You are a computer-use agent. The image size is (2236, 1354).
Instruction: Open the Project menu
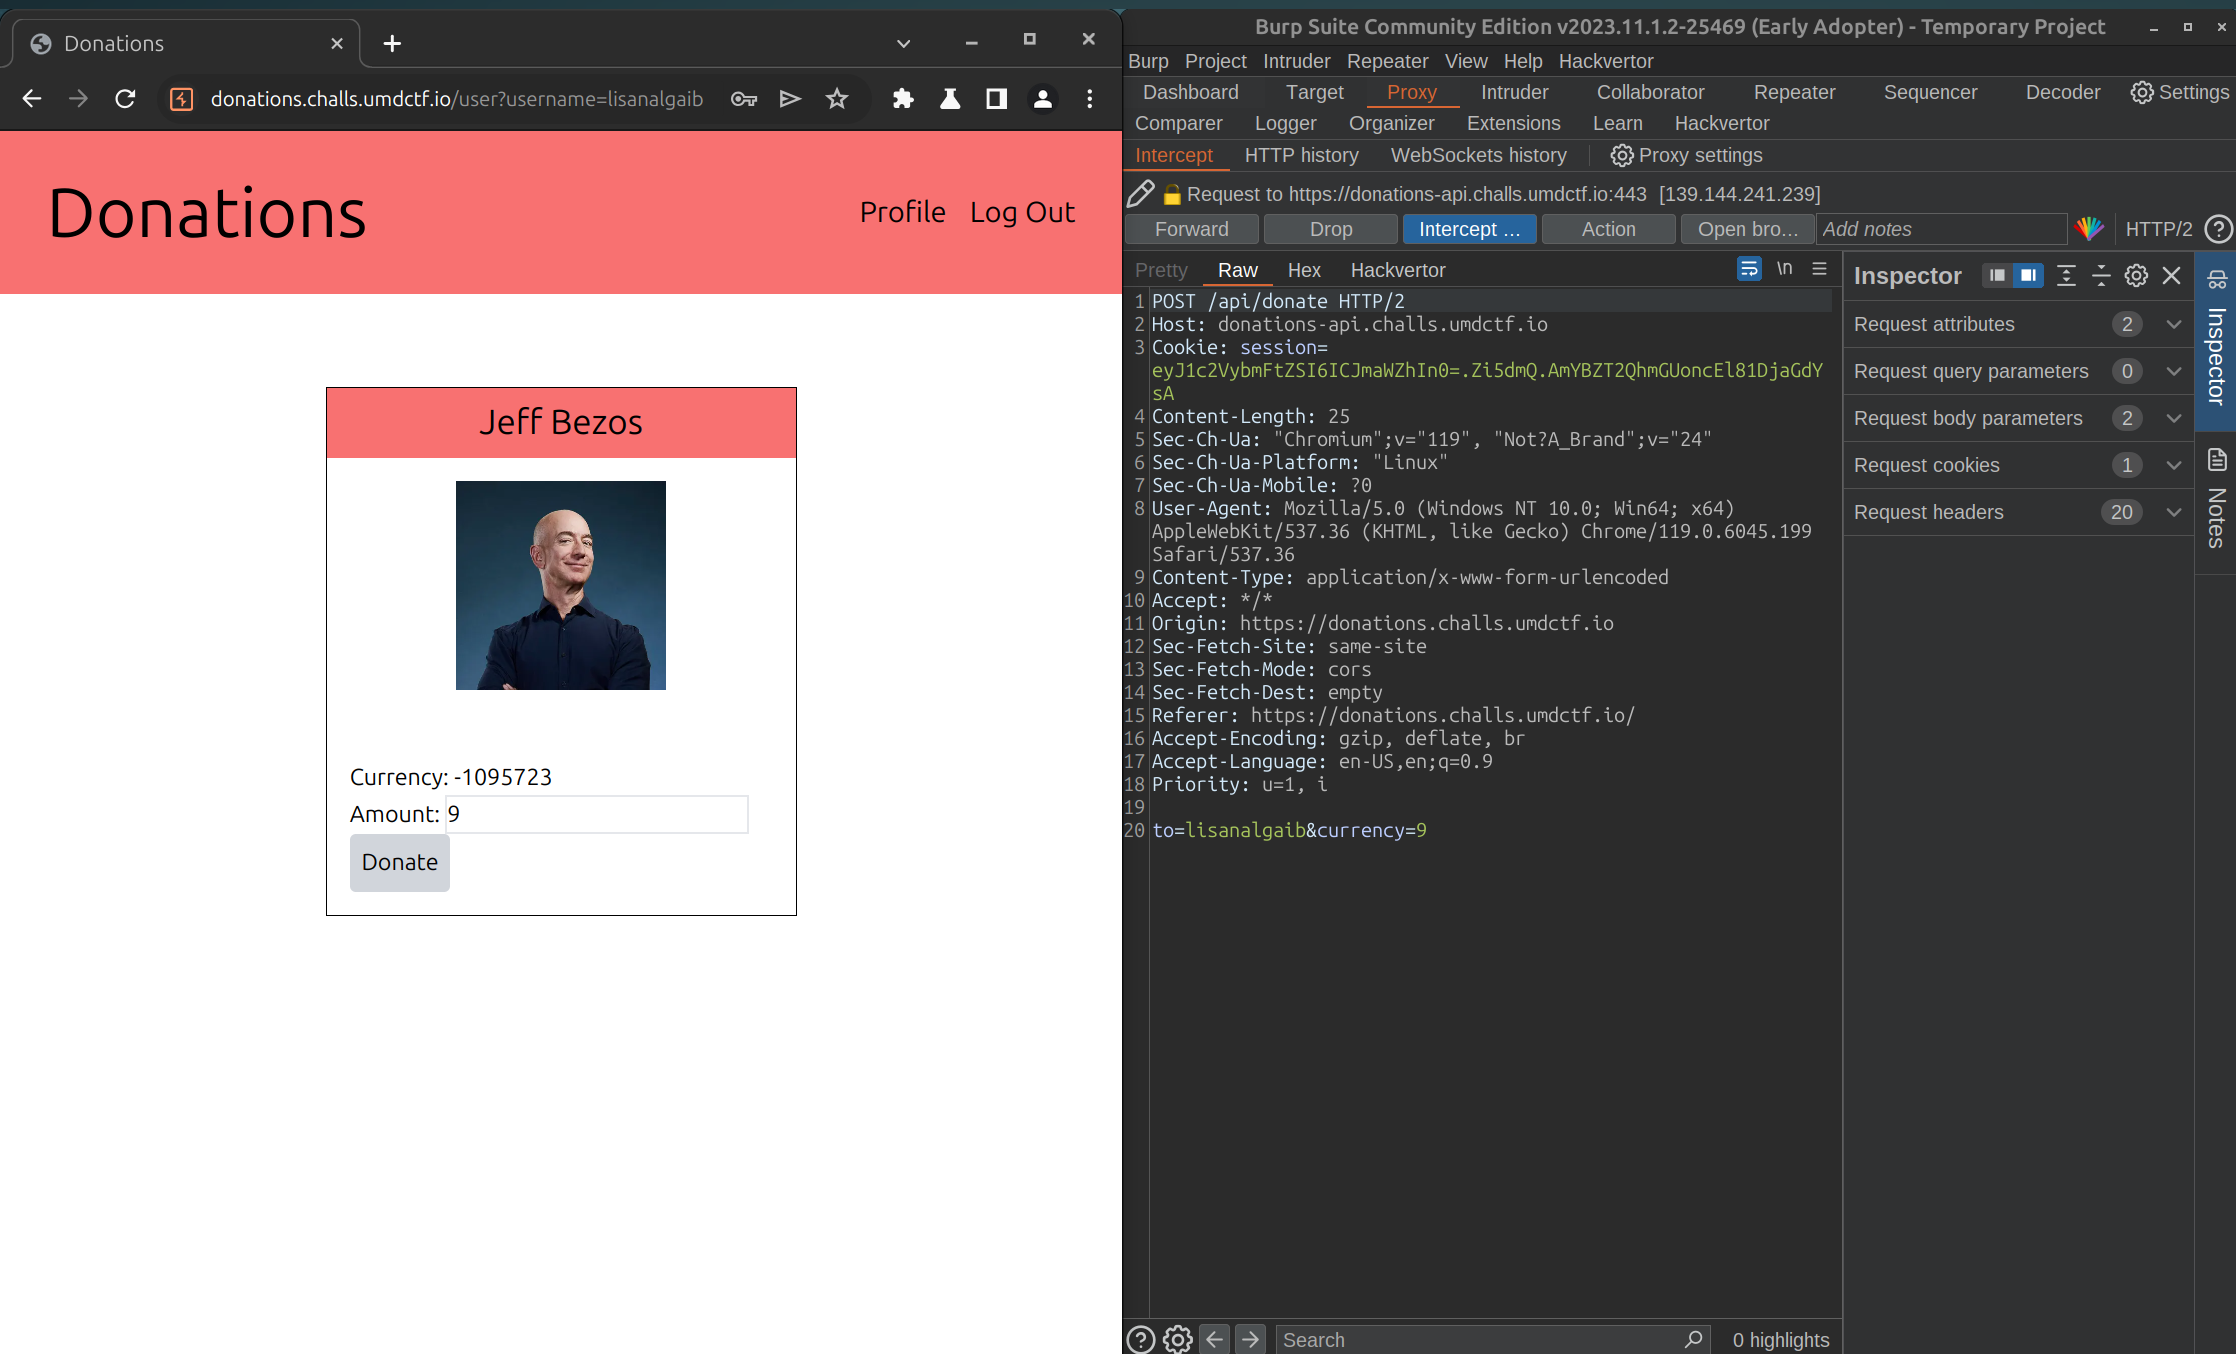pos(1215,61)
